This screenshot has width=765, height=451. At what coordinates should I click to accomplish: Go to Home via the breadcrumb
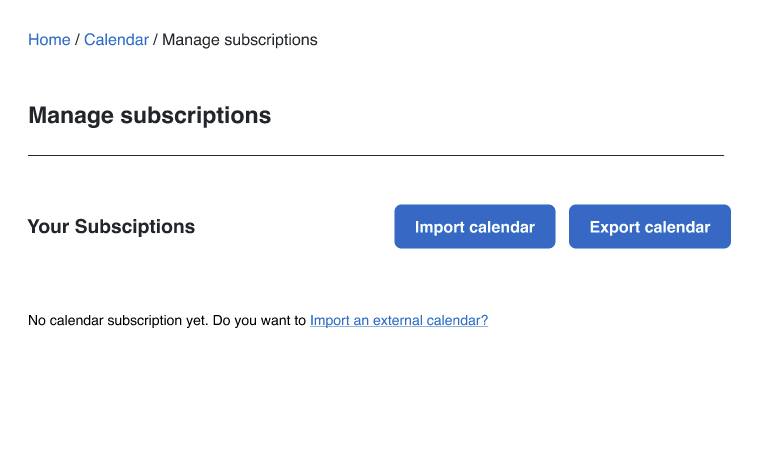pyautogui.click(x=49, y=40)
